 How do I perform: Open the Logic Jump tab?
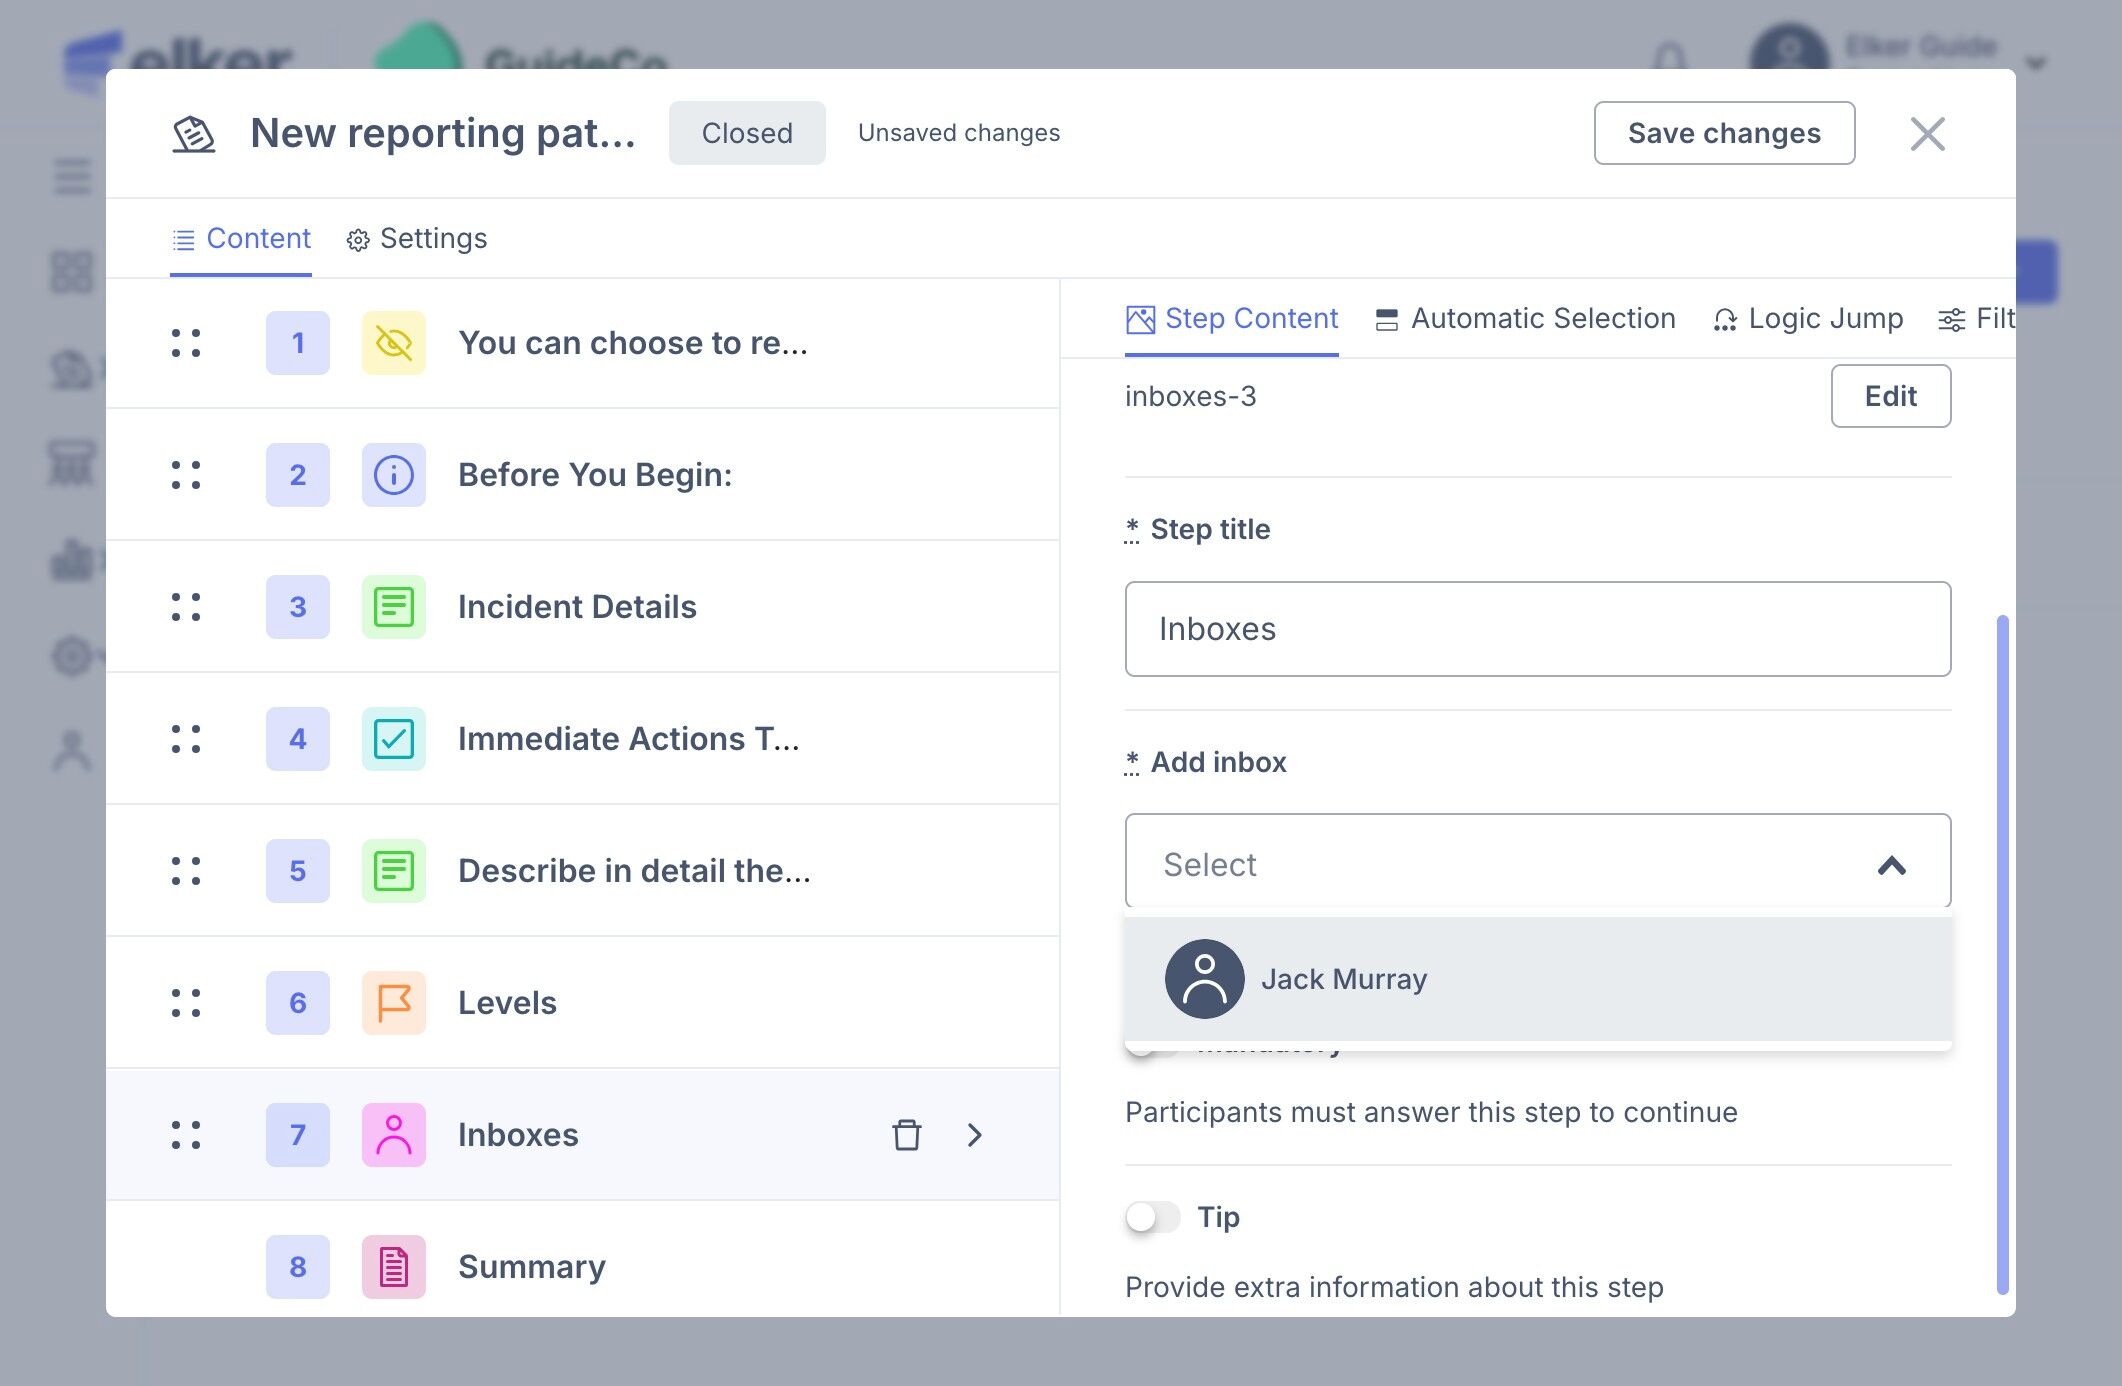click(x=1808, y=319)
